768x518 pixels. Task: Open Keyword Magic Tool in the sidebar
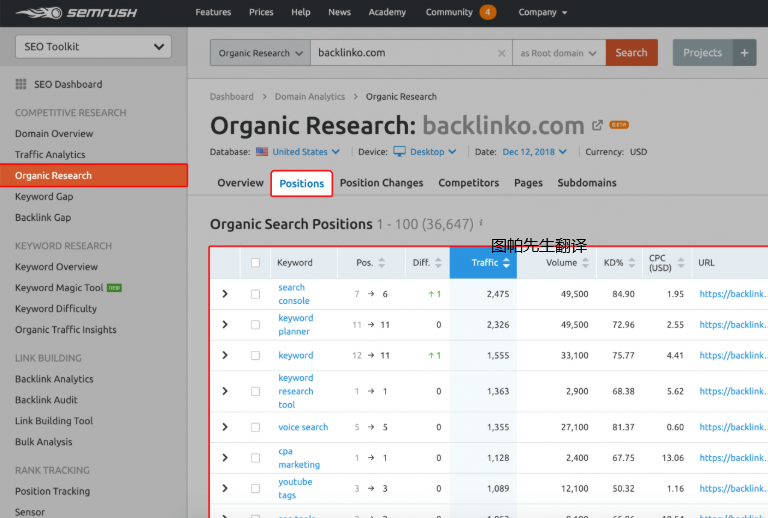point(59,288)
